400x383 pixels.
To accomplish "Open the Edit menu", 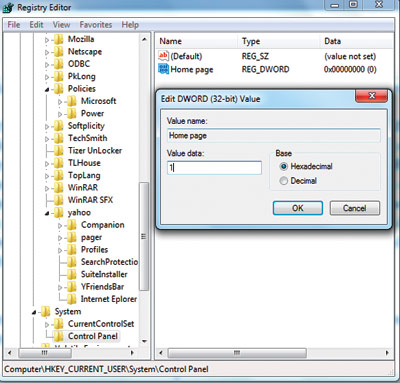I will (x=36, y=25).
